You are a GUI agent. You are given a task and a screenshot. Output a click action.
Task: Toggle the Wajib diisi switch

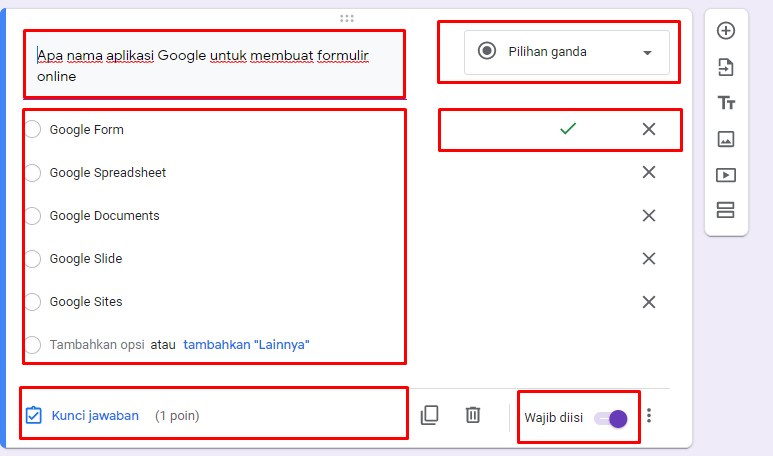tap(611, 418)
